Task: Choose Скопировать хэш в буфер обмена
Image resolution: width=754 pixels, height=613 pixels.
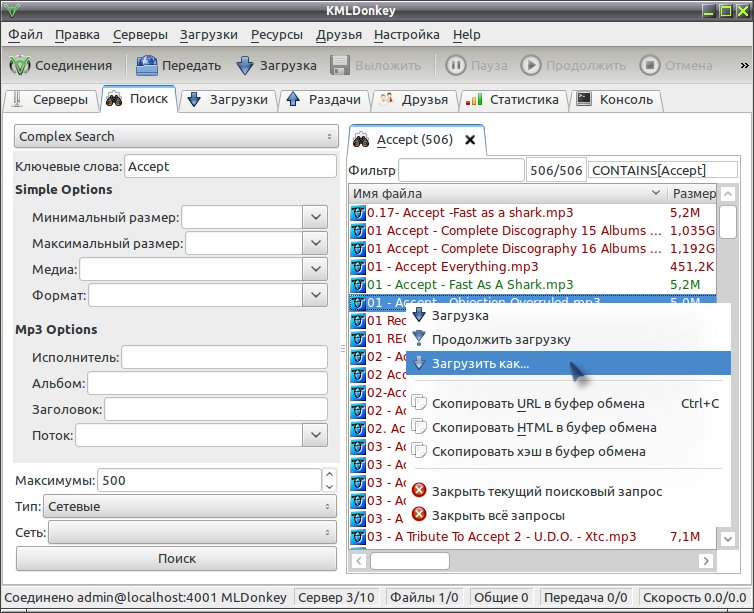Action: [568, 451]
